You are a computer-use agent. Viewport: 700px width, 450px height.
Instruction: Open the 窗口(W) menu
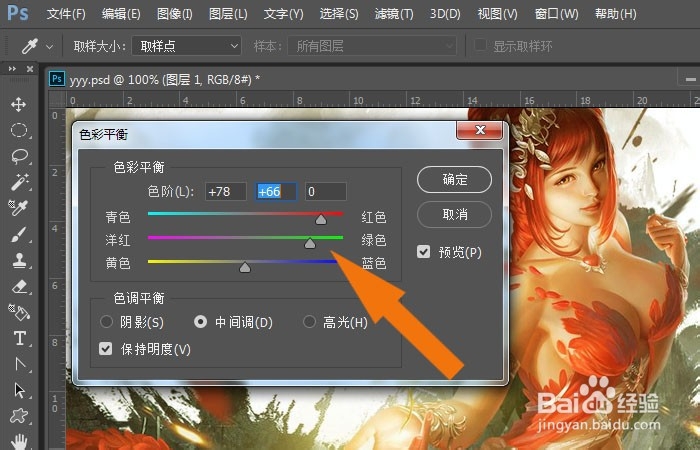click(556, 14)
